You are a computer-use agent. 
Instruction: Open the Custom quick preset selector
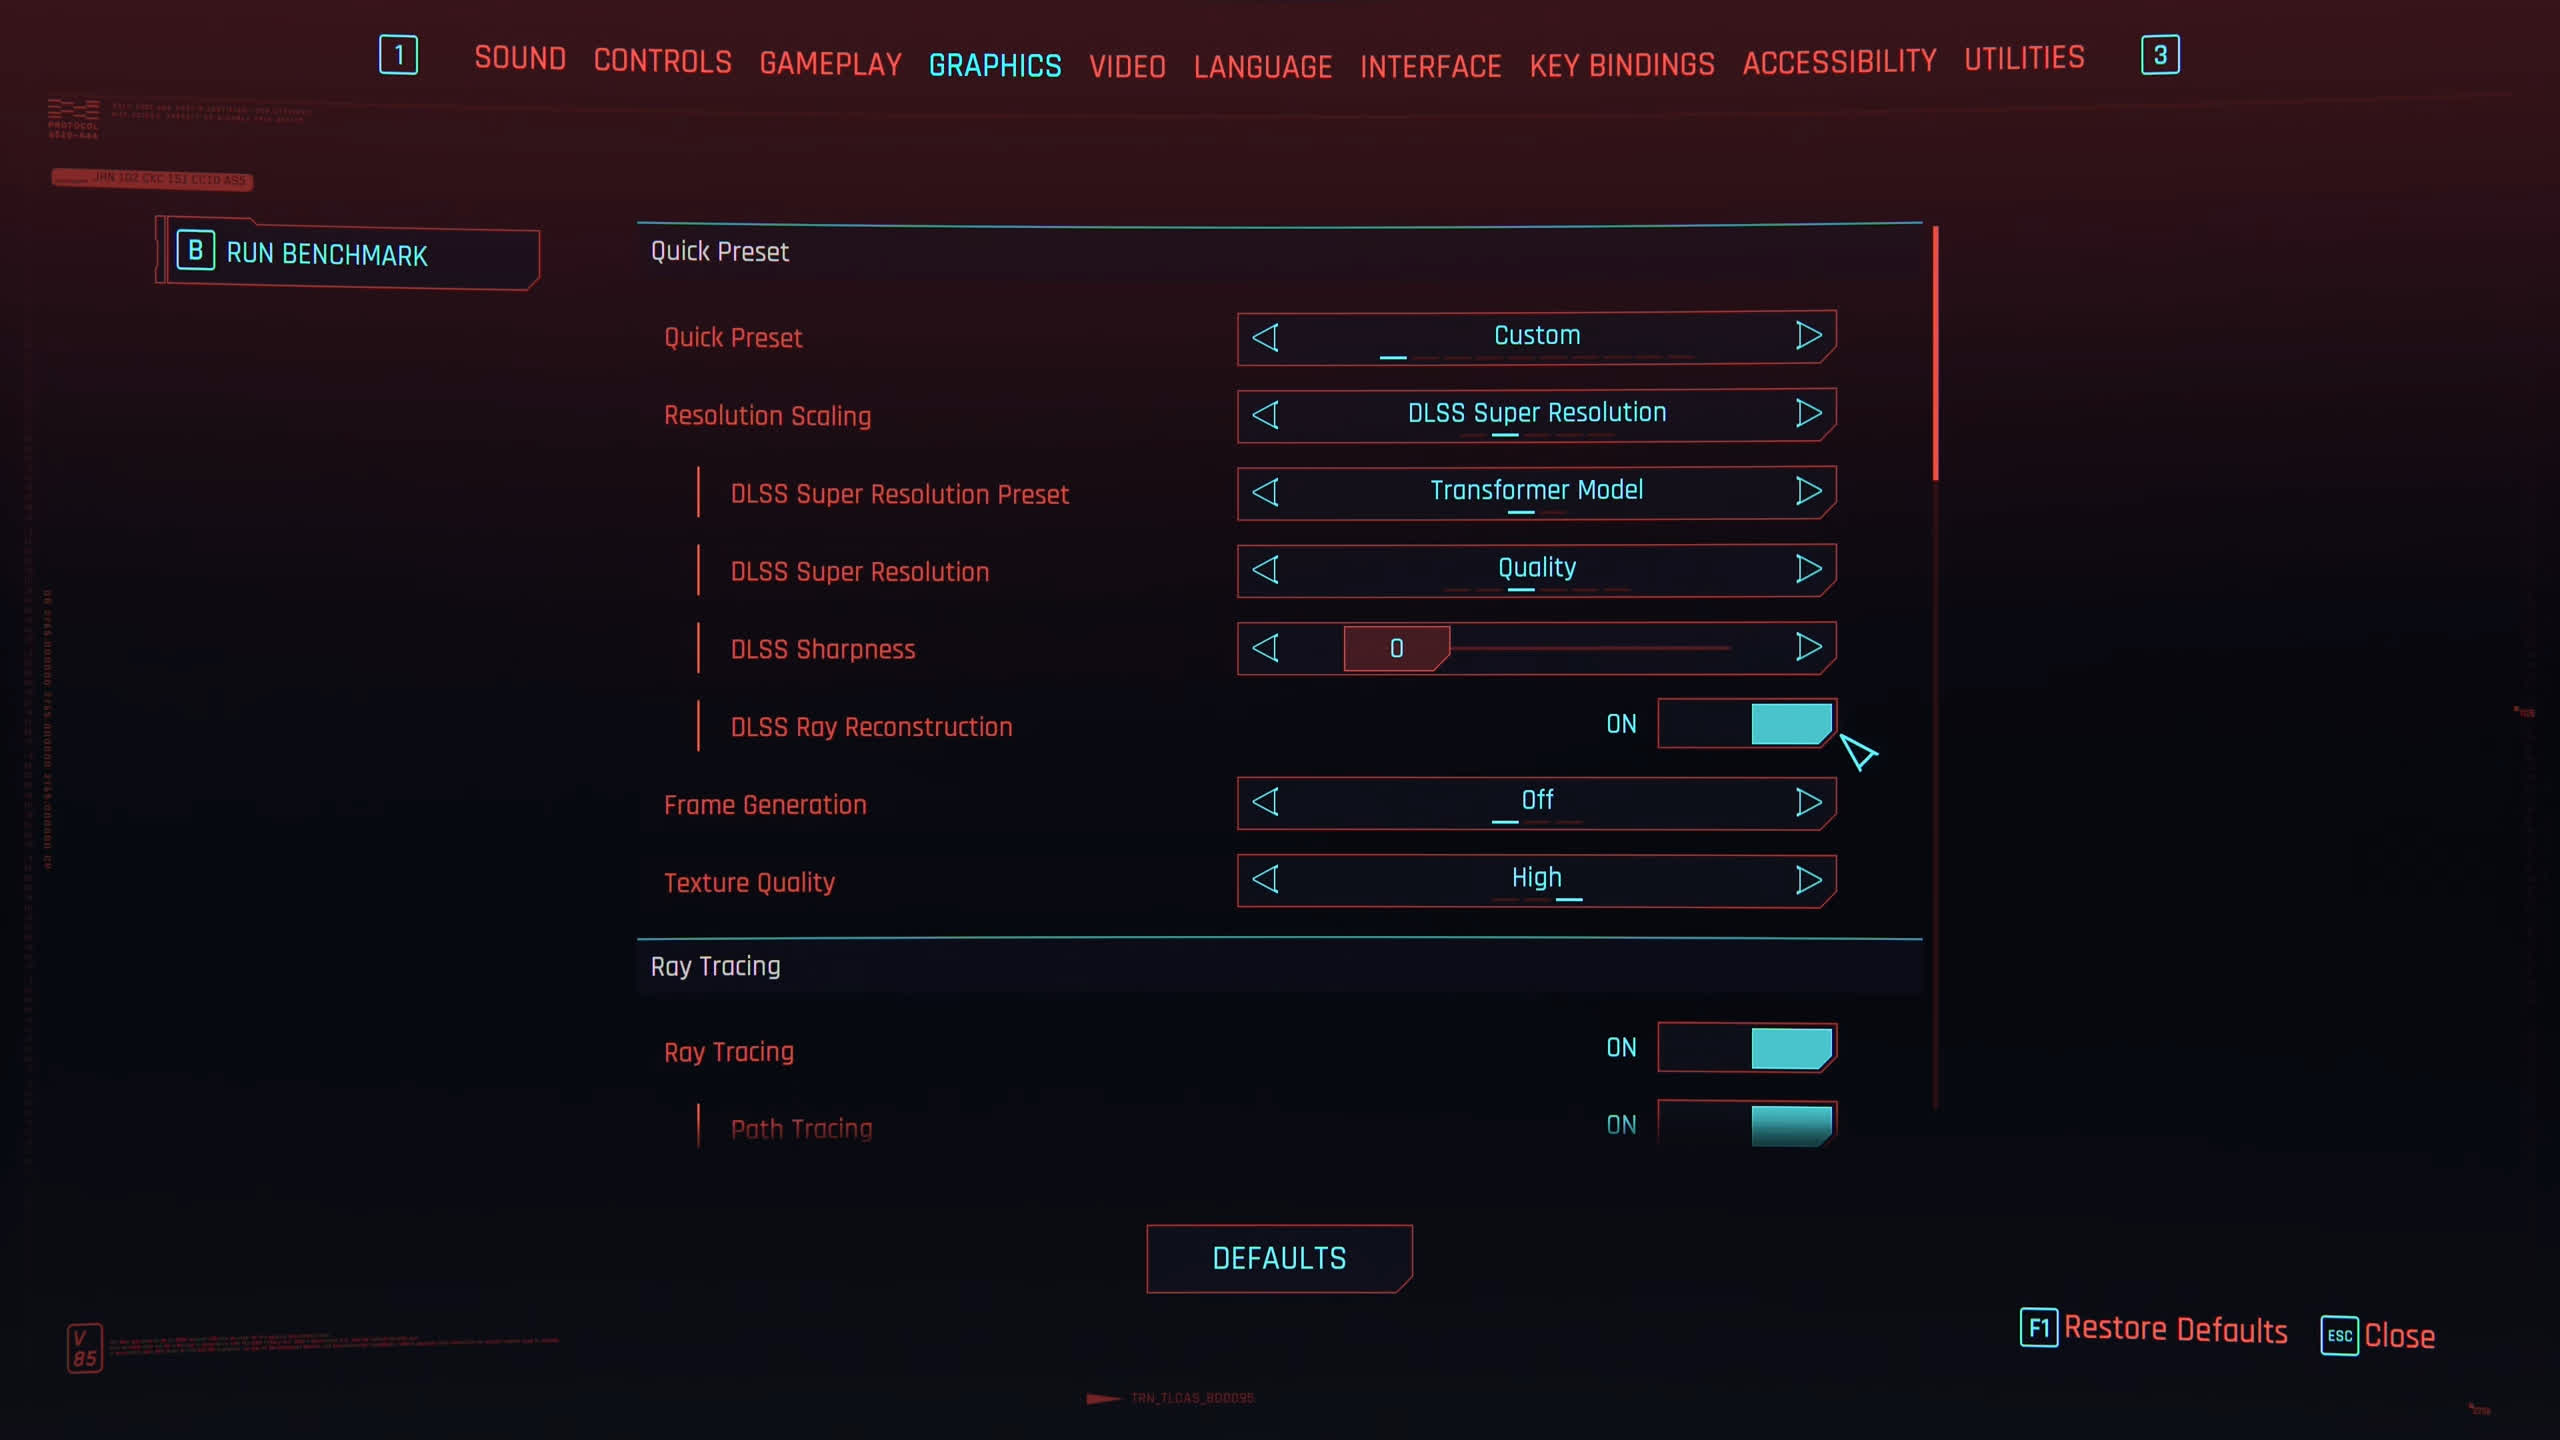(x=1536, y=337)
